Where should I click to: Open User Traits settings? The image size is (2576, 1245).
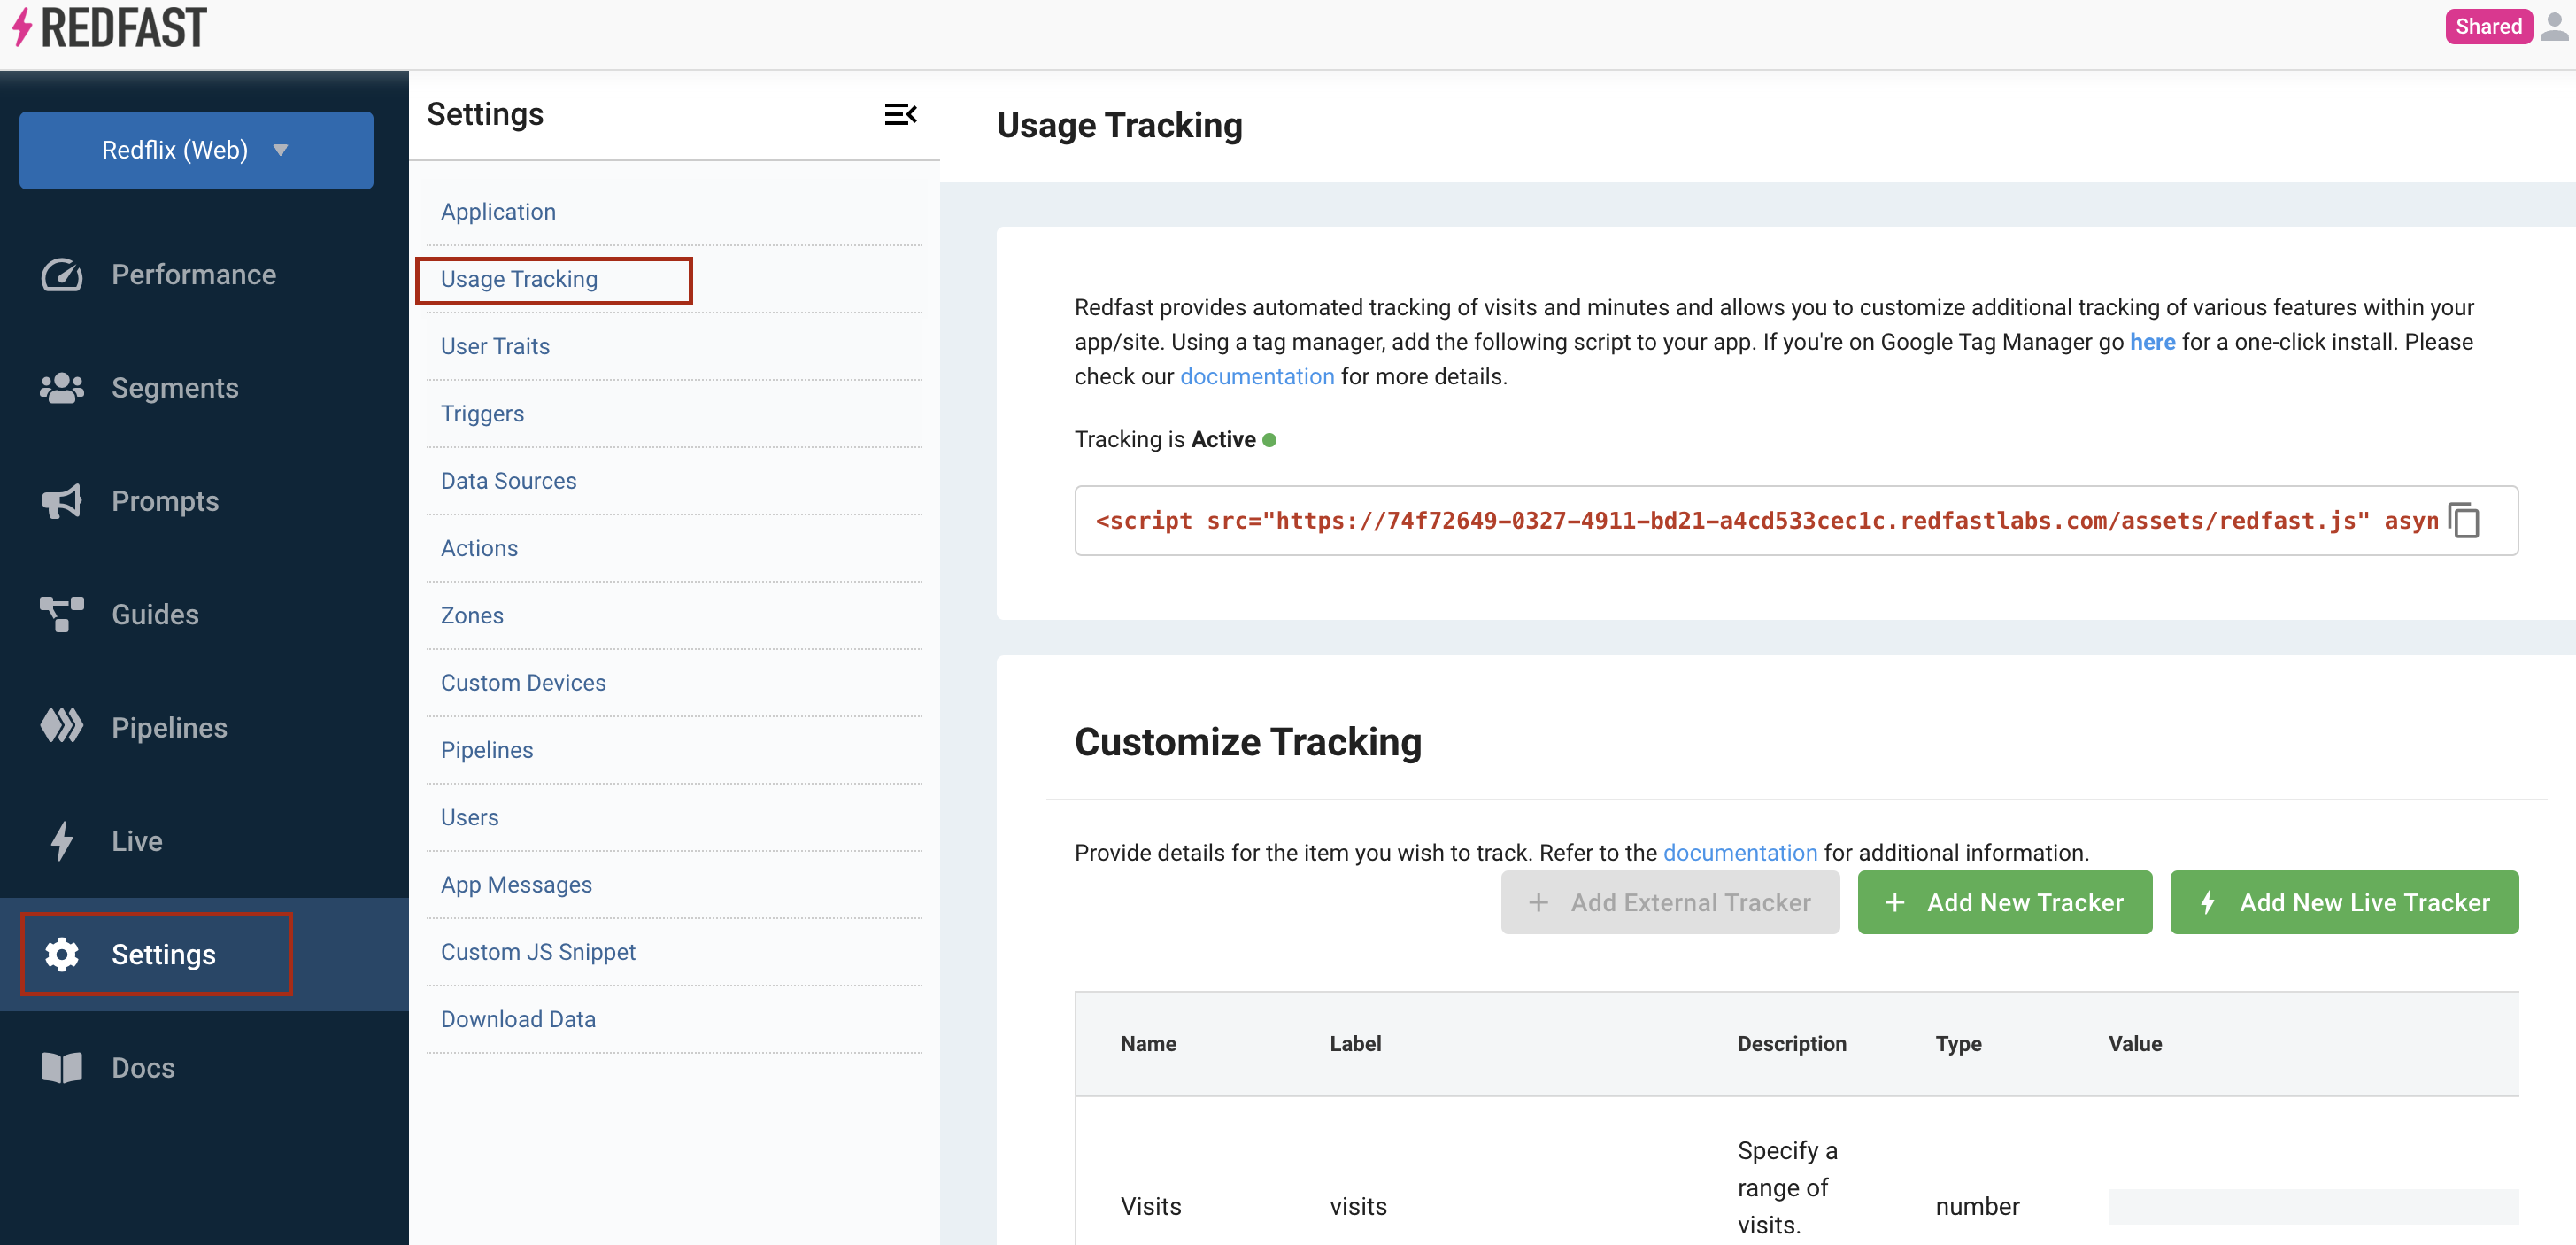(x=495, y=346)
